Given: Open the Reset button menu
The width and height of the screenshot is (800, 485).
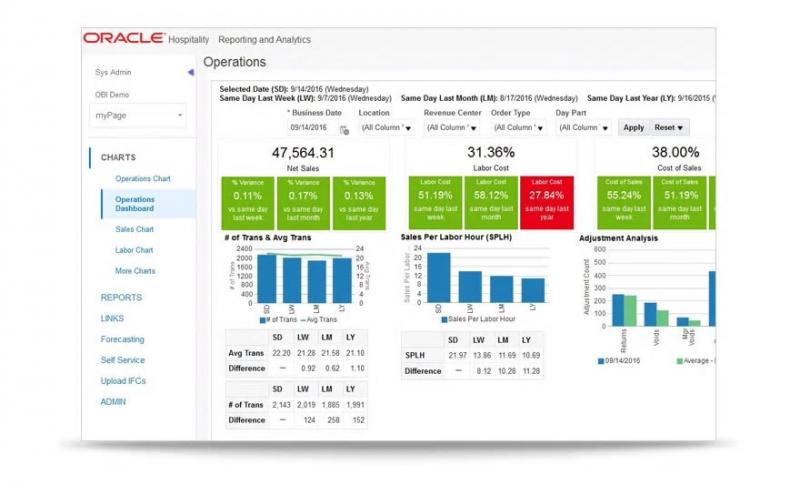Looking at the screenshot, I should 668,128.
